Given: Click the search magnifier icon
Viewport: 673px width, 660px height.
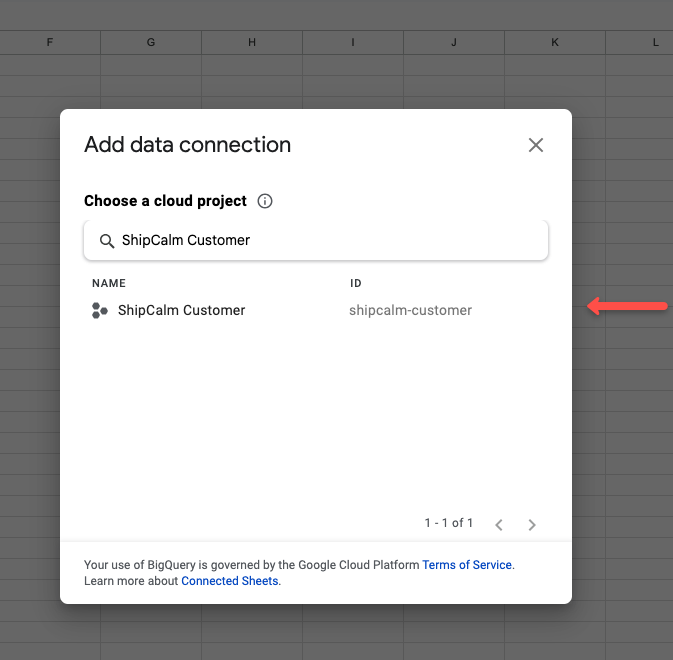Looking at the screenshot, I should point(107,241).
